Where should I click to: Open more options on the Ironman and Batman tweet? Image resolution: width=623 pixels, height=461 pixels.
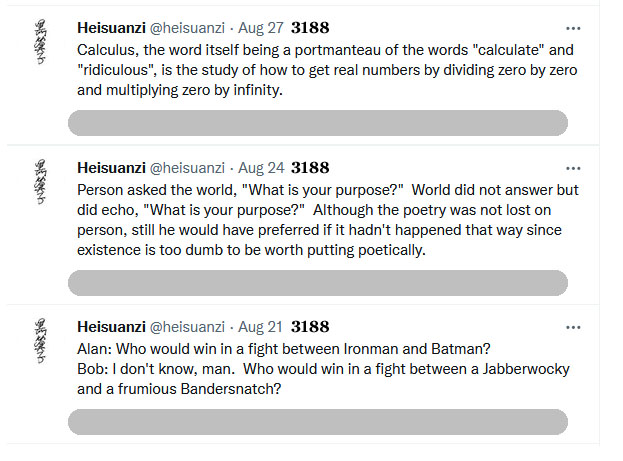click(x=573, y=327)
